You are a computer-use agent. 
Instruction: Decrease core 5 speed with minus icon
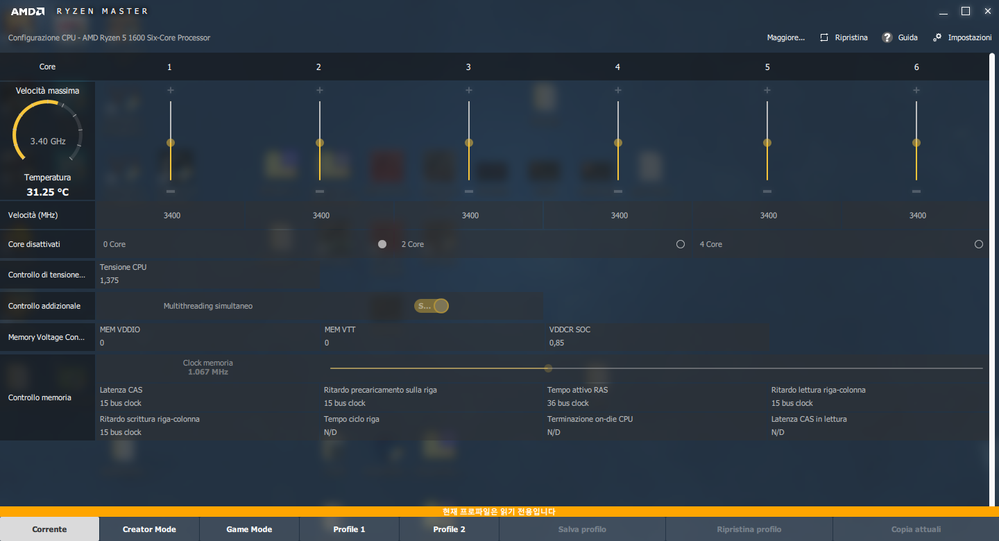766,191
